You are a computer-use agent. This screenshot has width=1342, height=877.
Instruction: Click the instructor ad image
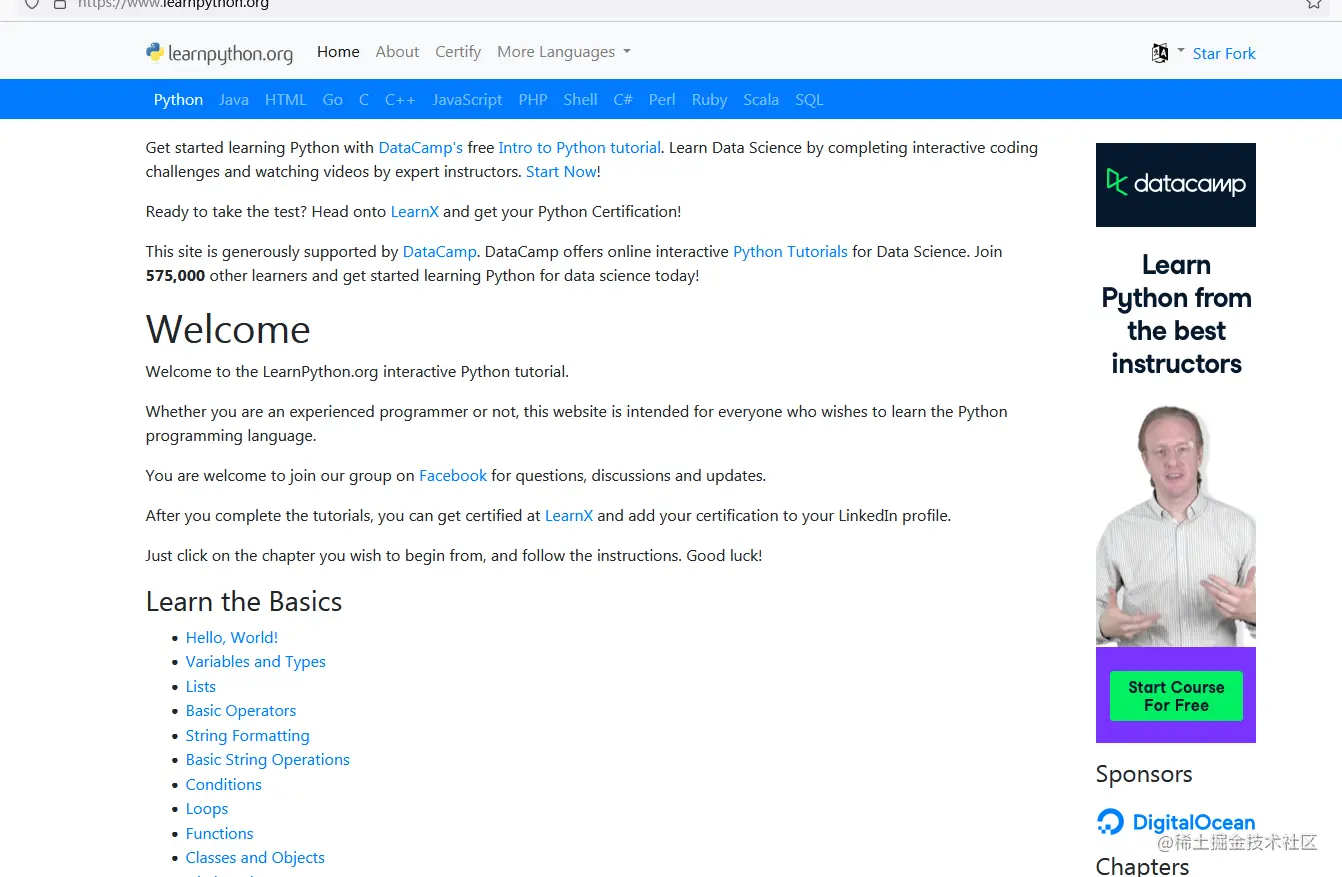[x=1176, y=525]
